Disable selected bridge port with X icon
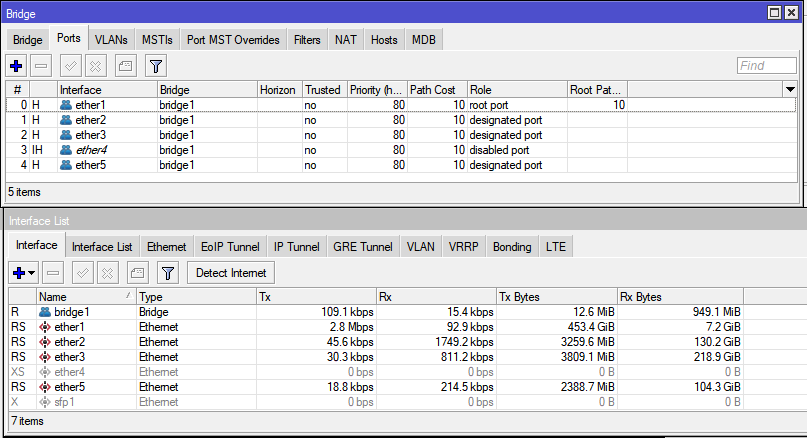 pos(96,66)
